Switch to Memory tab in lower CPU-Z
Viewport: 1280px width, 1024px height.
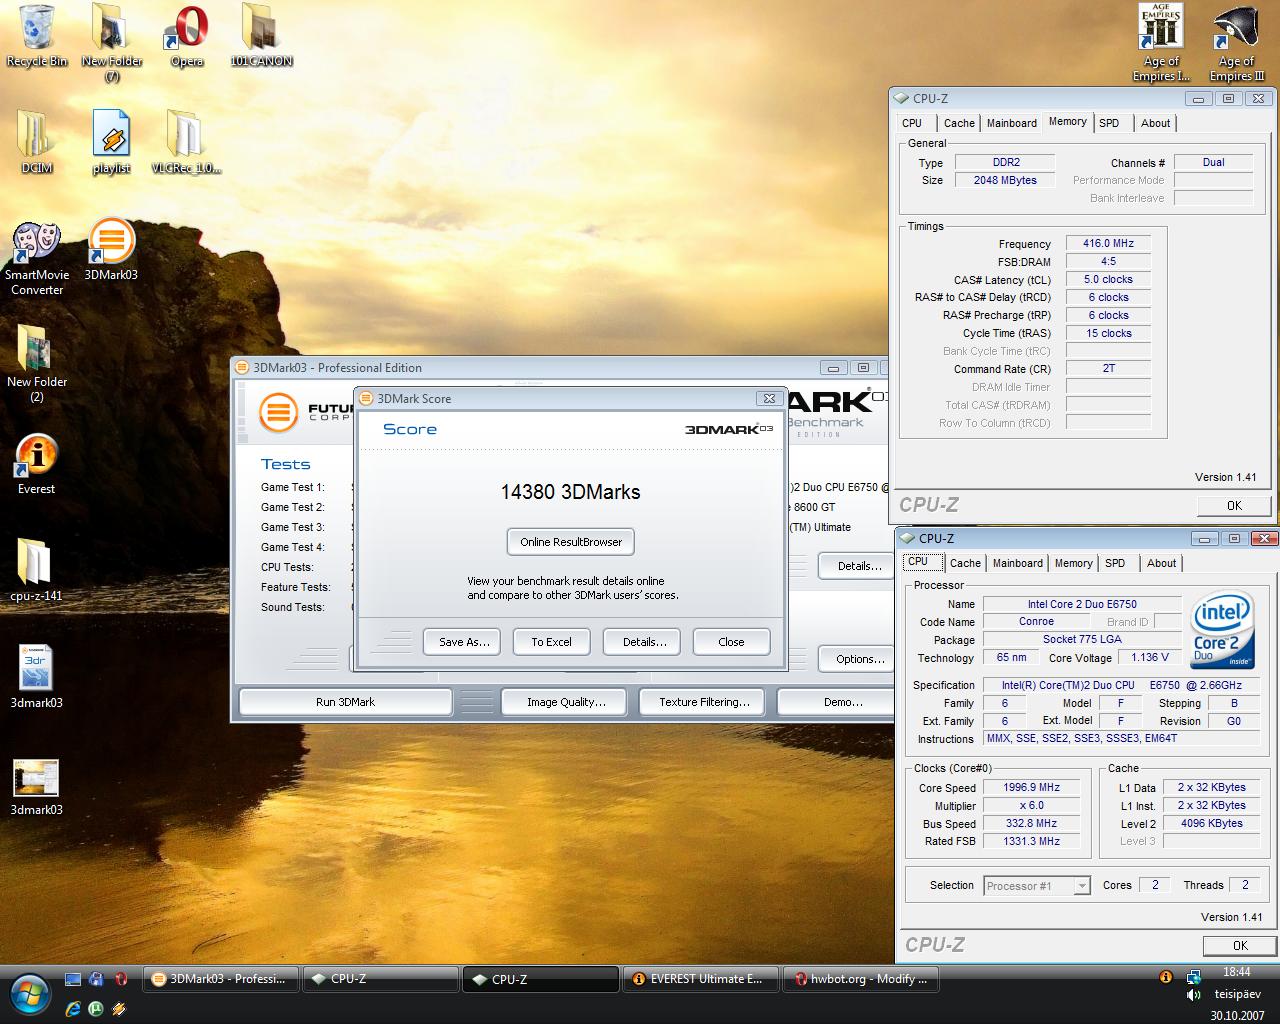pos(1073,563)
